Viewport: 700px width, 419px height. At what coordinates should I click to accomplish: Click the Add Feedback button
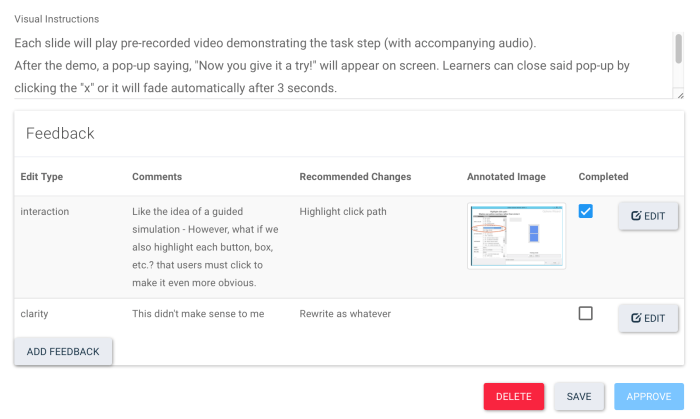pos(63,351)
